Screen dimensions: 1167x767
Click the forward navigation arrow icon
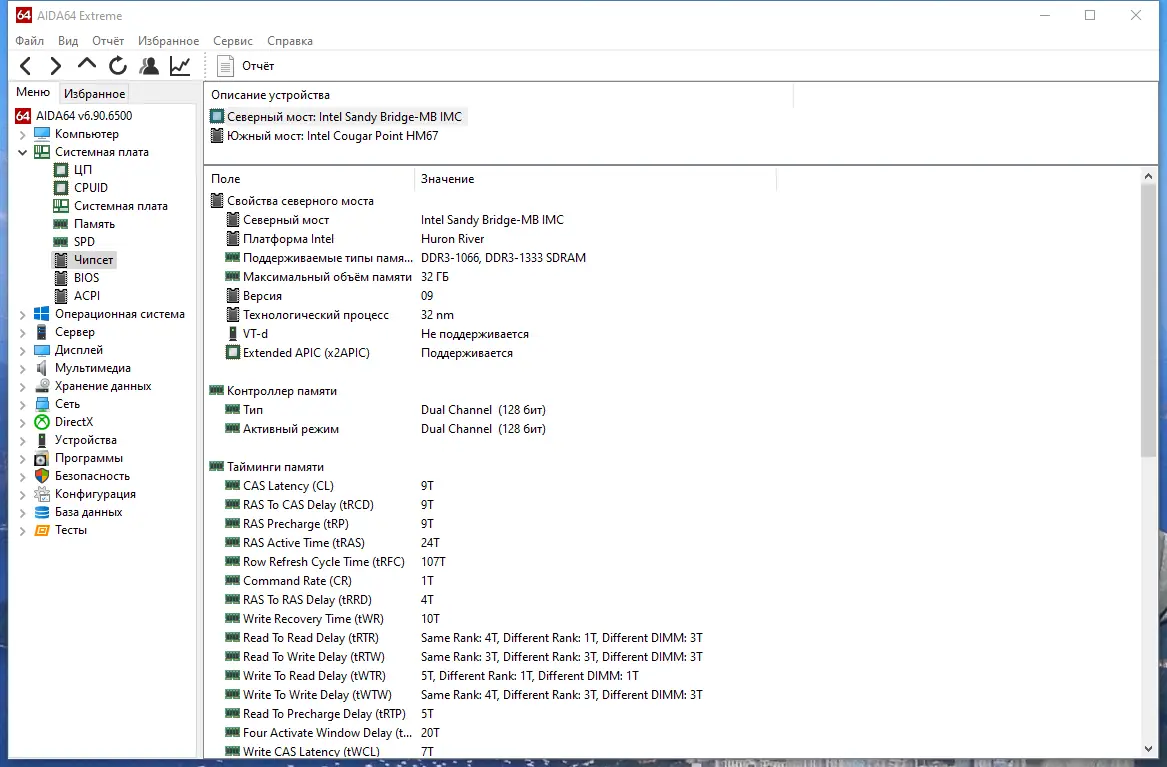tap(56, 65)
